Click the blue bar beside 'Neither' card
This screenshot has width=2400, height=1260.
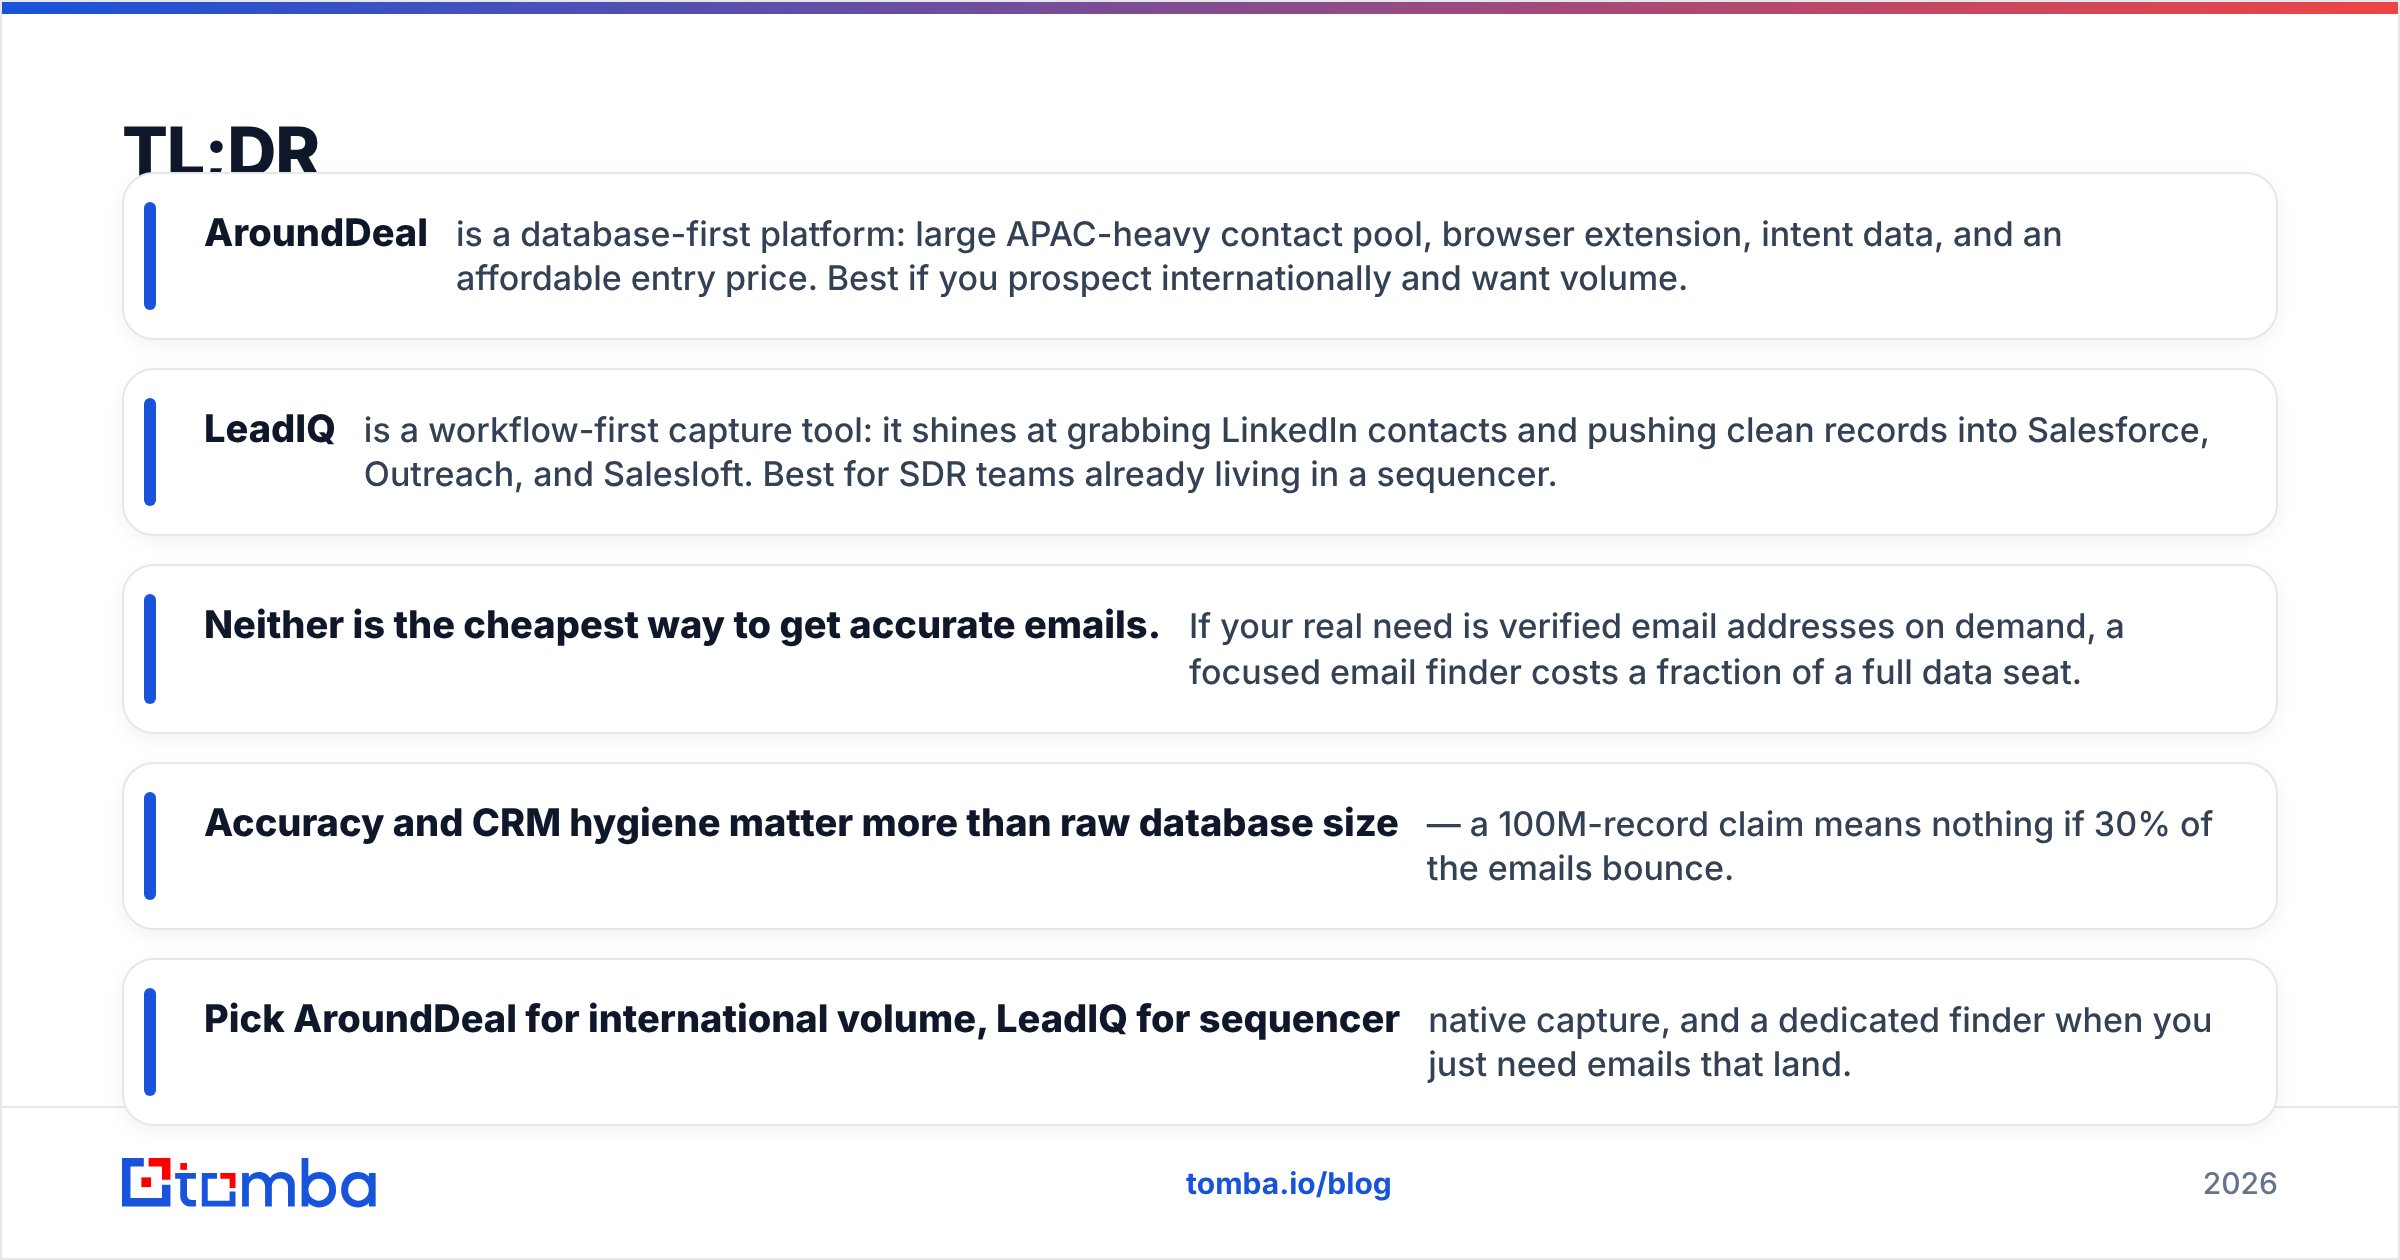[150, 649]
